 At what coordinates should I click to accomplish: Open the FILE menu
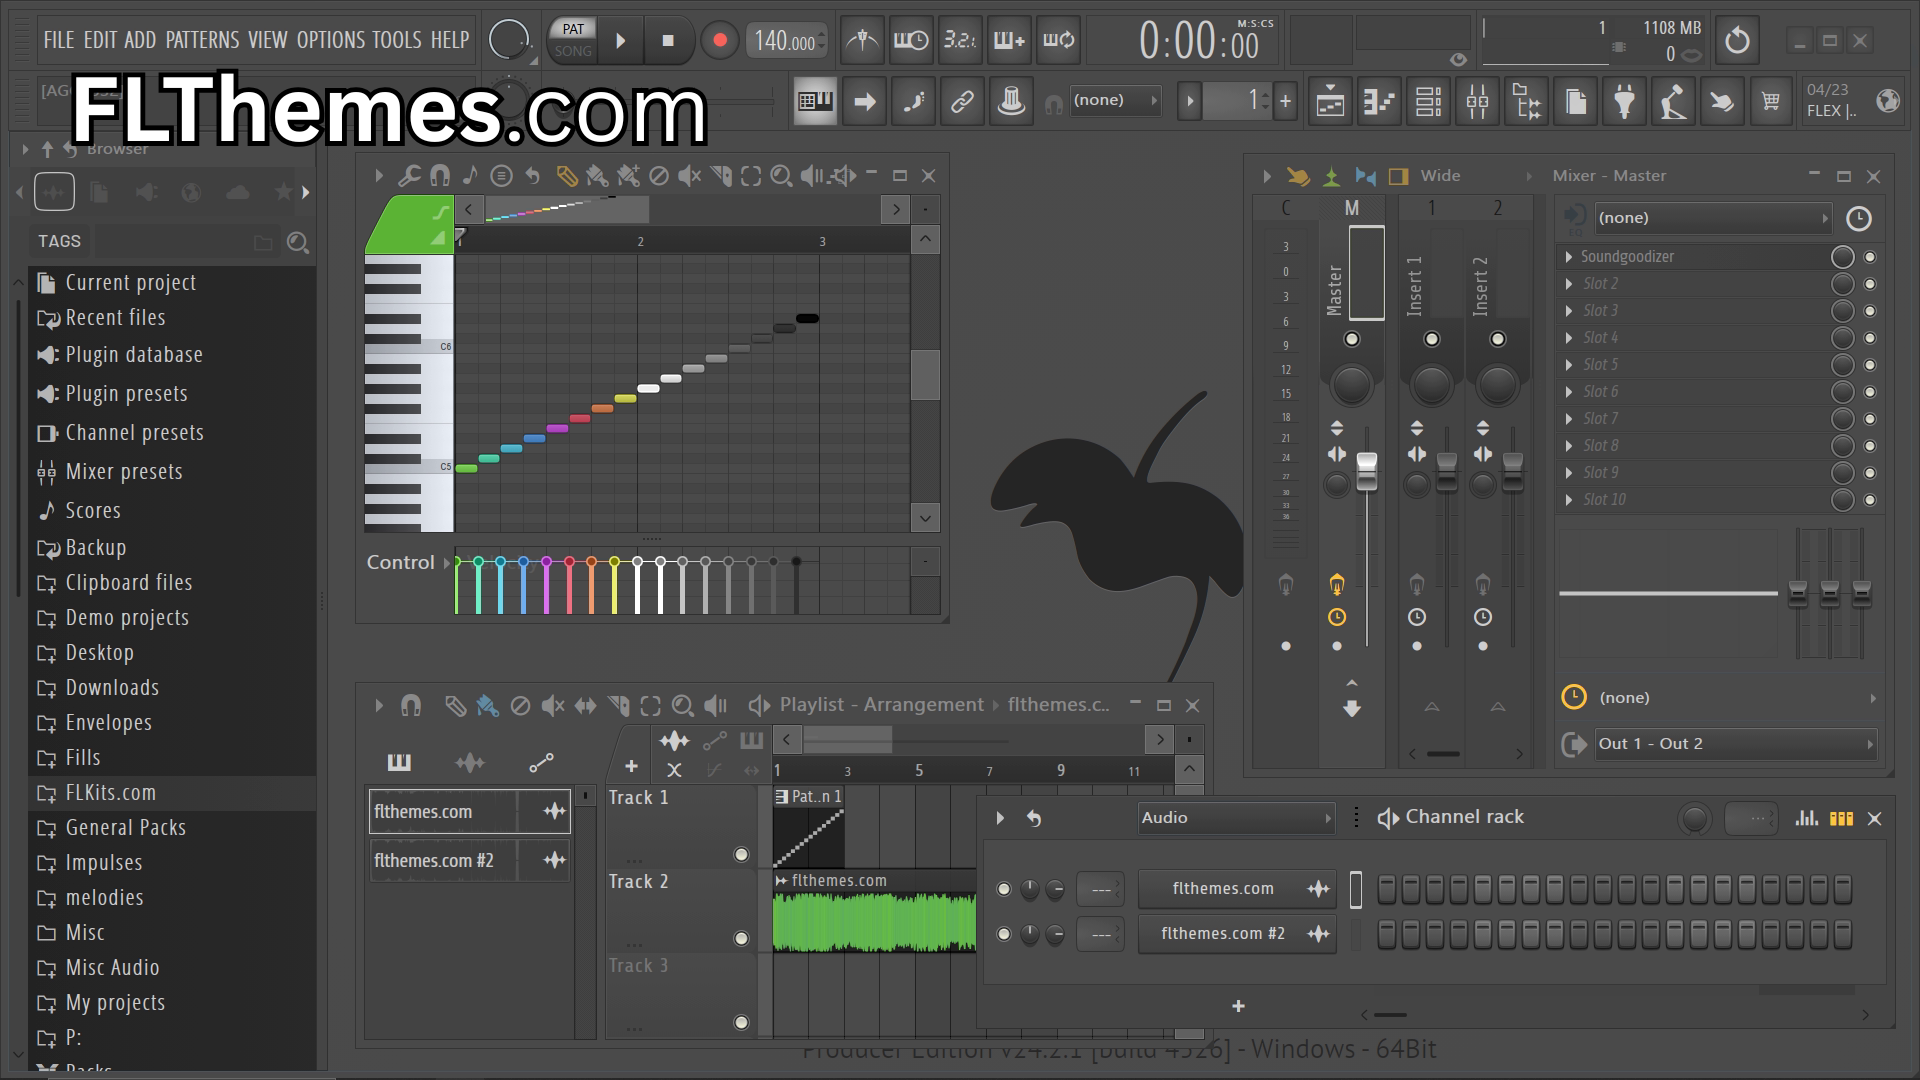click(x=59, y=40)
